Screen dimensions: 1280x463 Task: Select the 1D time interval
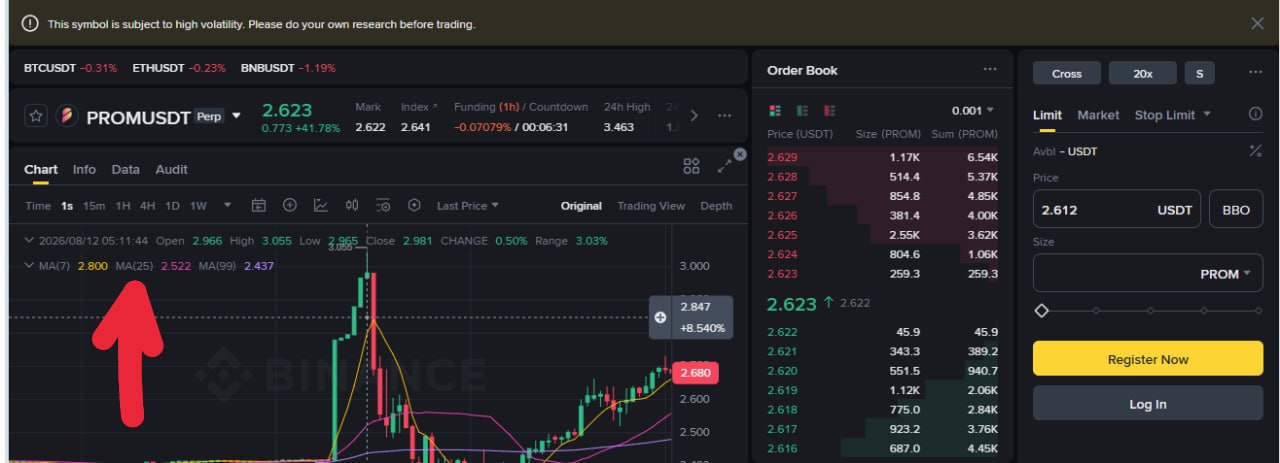click(x=172, y=206)
